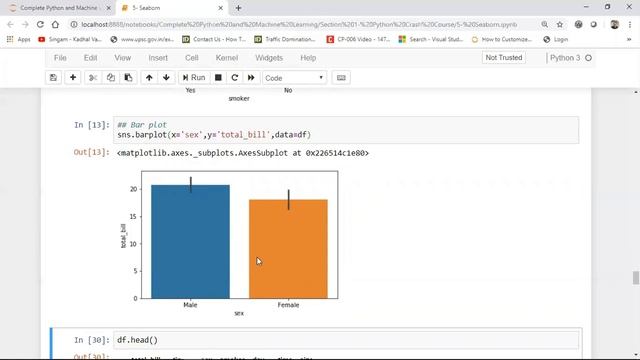Click the matplotlib AxesSubplot output text

point(242,153)
